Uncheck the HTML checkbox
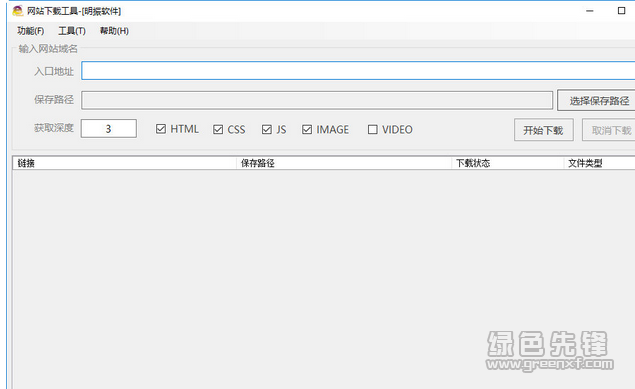The width and height of the screenshot is (635, 389). (x=161, y=129)
